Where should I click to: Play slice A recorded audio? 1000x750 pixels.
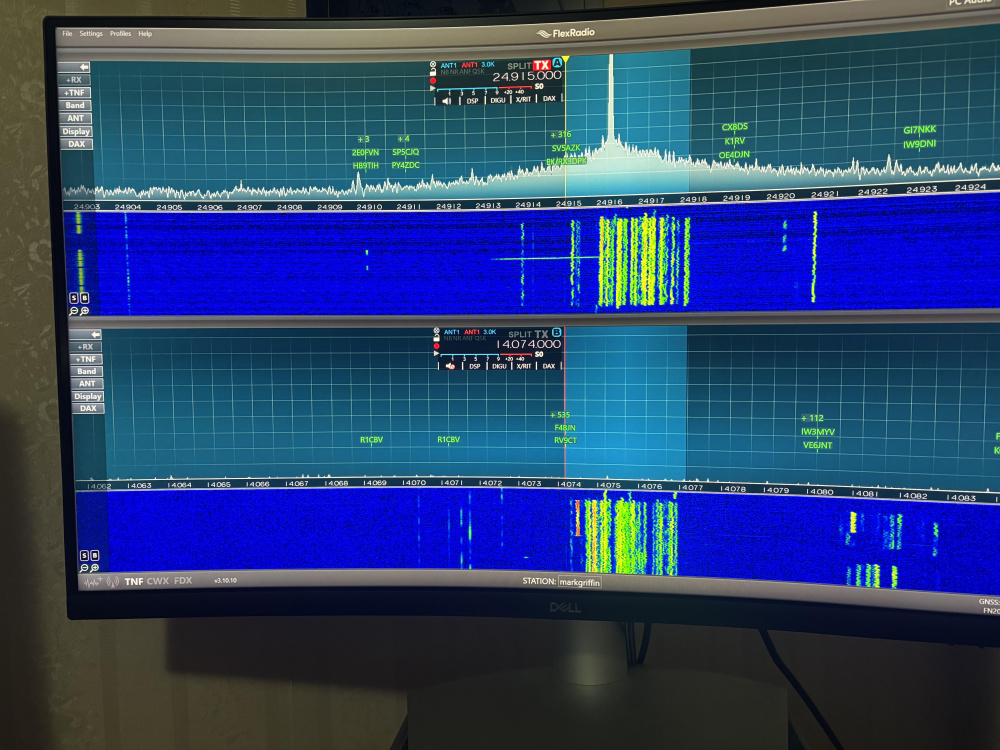[432, 88]
